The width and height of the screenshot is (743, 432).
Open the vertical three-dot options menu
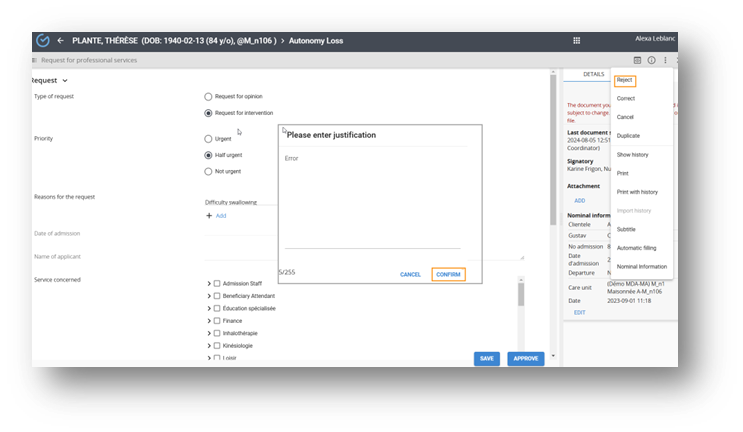pos(665,60)
